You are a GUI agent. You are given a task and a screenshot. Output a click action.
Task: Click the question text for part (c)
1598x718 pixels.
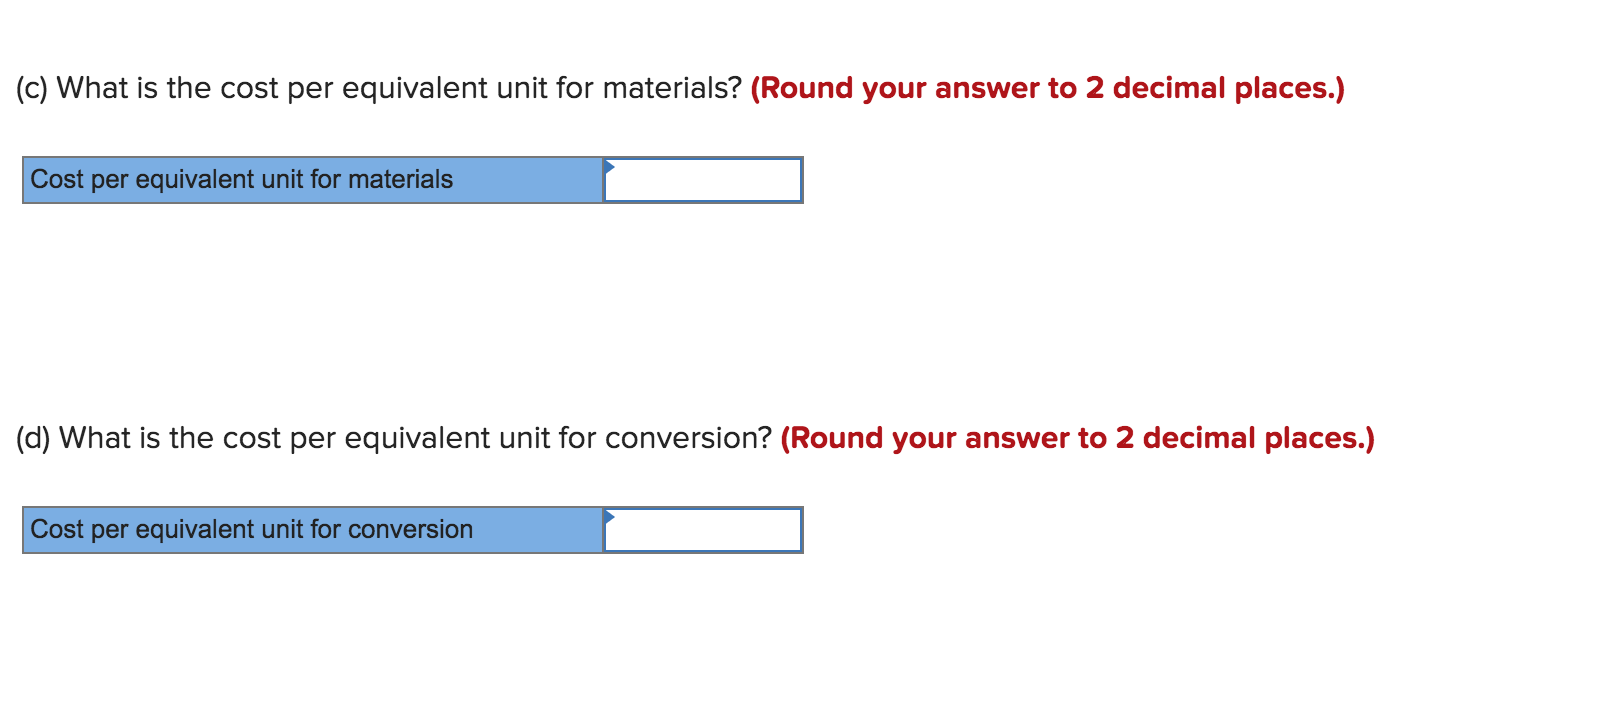coord(380,88)
